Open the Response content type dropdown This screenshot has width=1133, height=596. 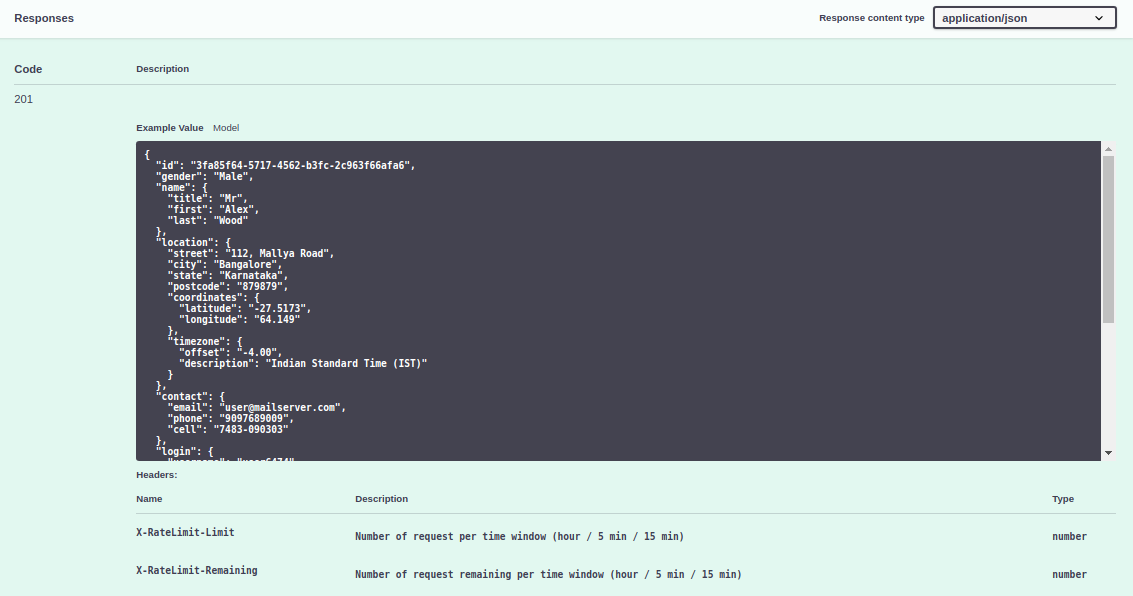[x=1023, y=18]
